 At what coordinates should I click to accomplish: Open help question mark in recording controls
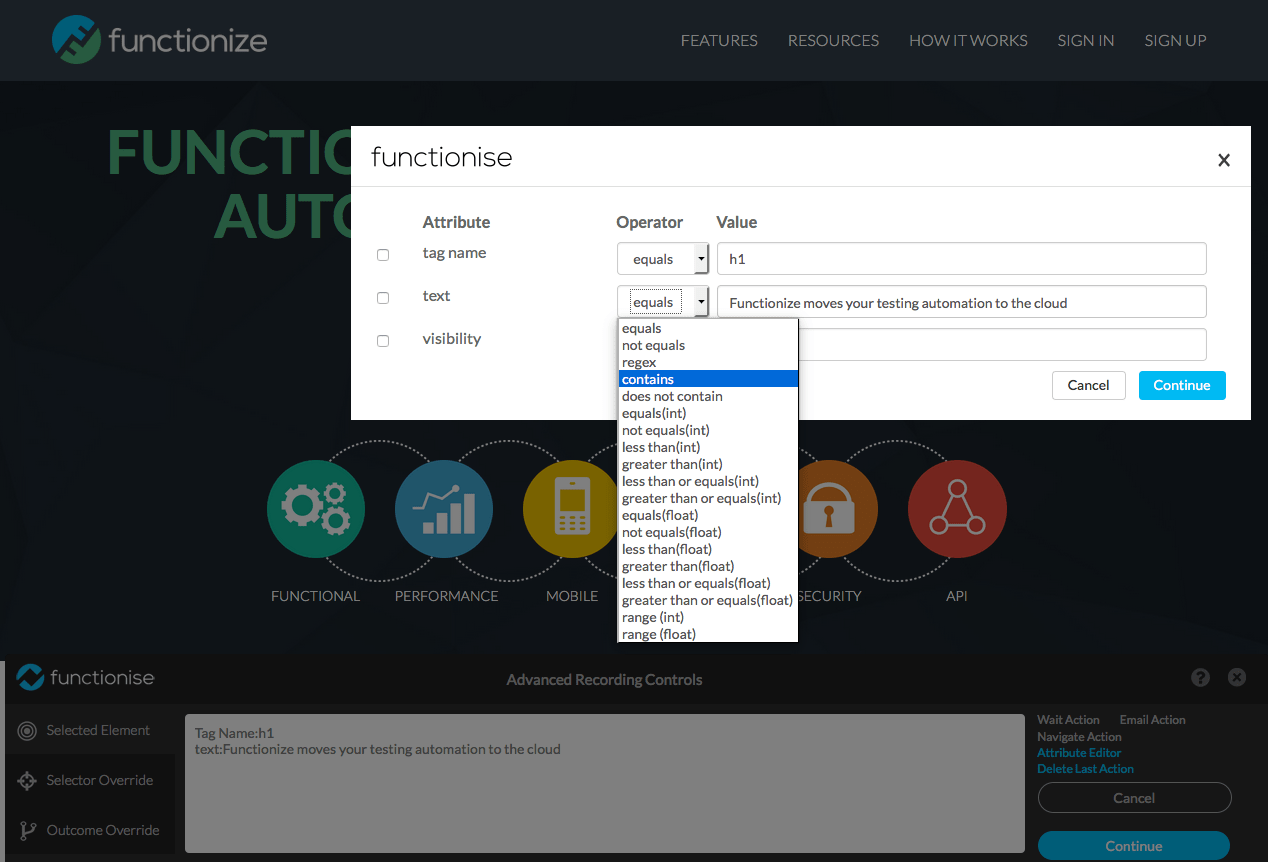(x=1201, y=677)
